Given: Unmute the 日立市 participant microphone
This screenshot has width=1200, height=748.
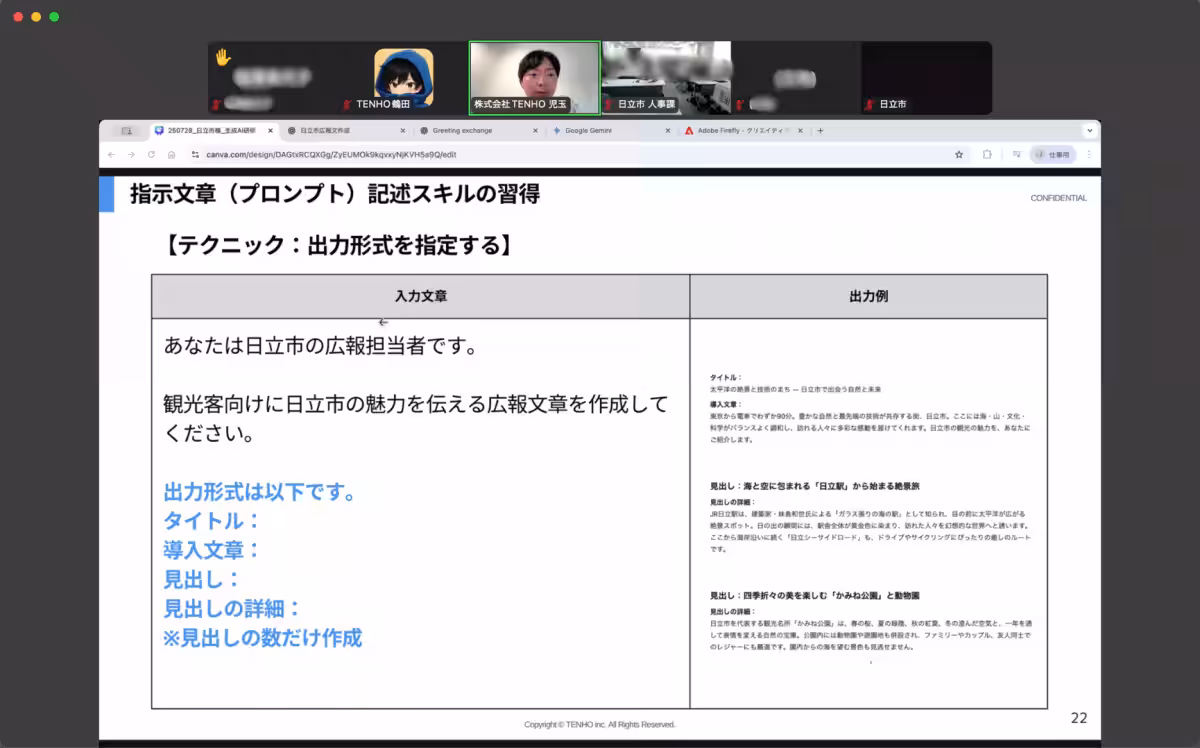Looking at the screenshot, I should pos(868,104).
